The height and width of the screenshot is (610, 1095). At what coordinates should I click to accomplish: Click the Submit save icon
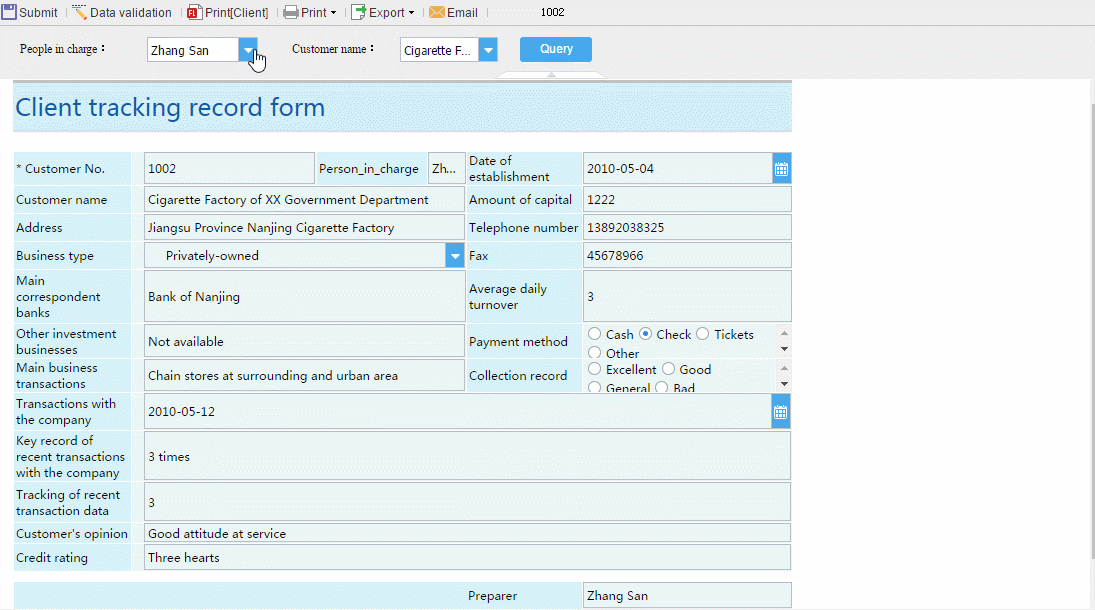coord(9,13)
